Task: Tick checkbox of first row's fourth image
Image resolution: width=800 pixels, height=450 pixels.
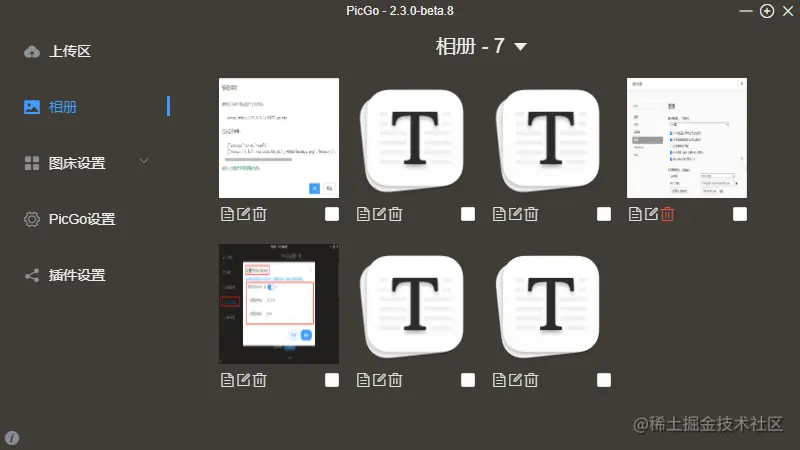Action: [x=740, y=214]
